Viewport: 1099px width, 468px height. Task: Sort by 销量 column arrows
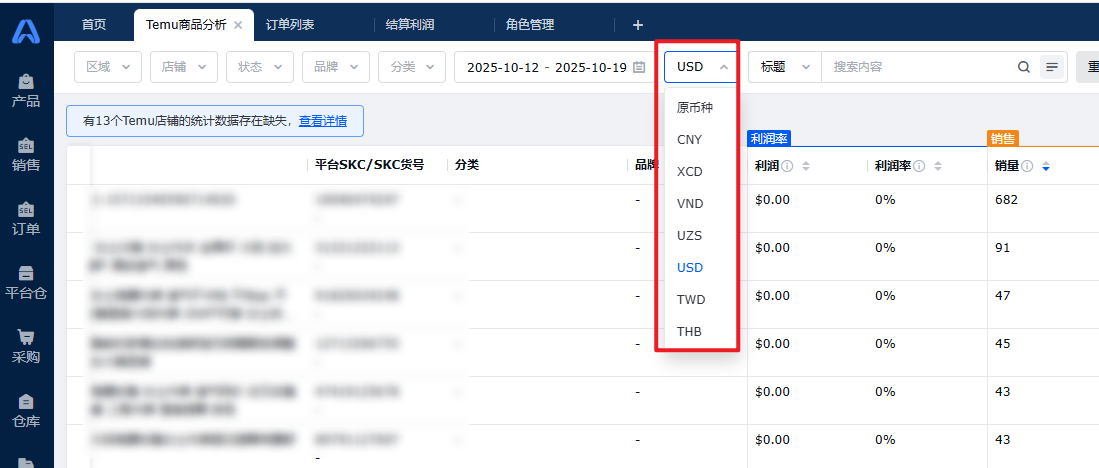coord(1046,166)
